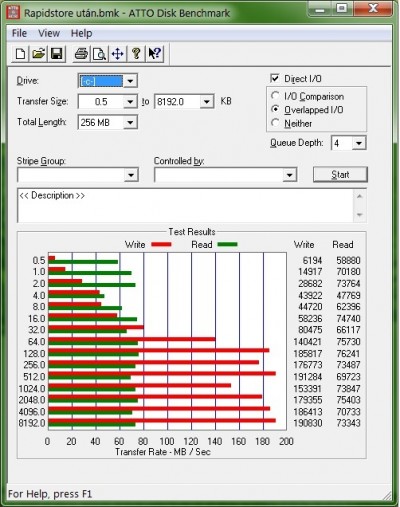Click the Transfer Rate - MB / Sec axis label
This screenshot has width=400, height=507.
(x=163, y=452)
